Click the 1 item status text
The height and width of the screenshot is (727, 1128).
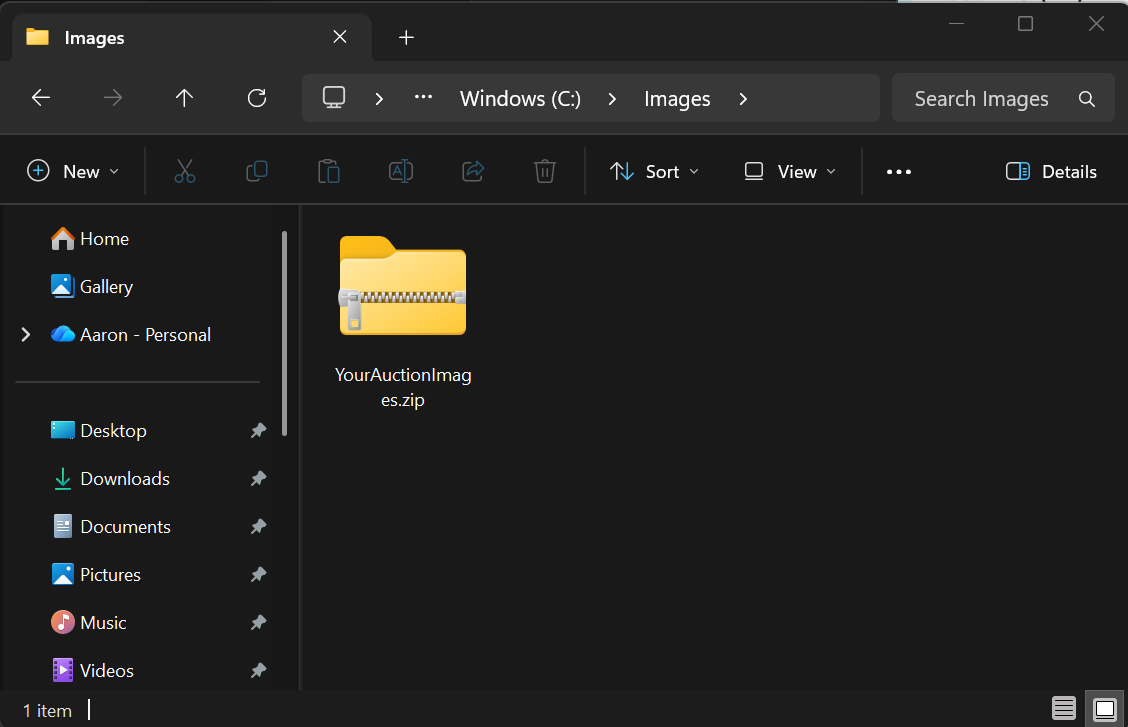pyautogui.click(x=47, y=710)
